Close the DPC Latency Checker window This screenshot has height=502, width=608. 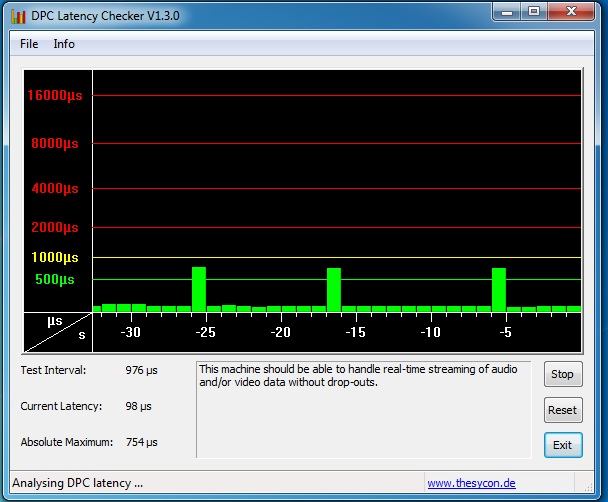point(572,12)
